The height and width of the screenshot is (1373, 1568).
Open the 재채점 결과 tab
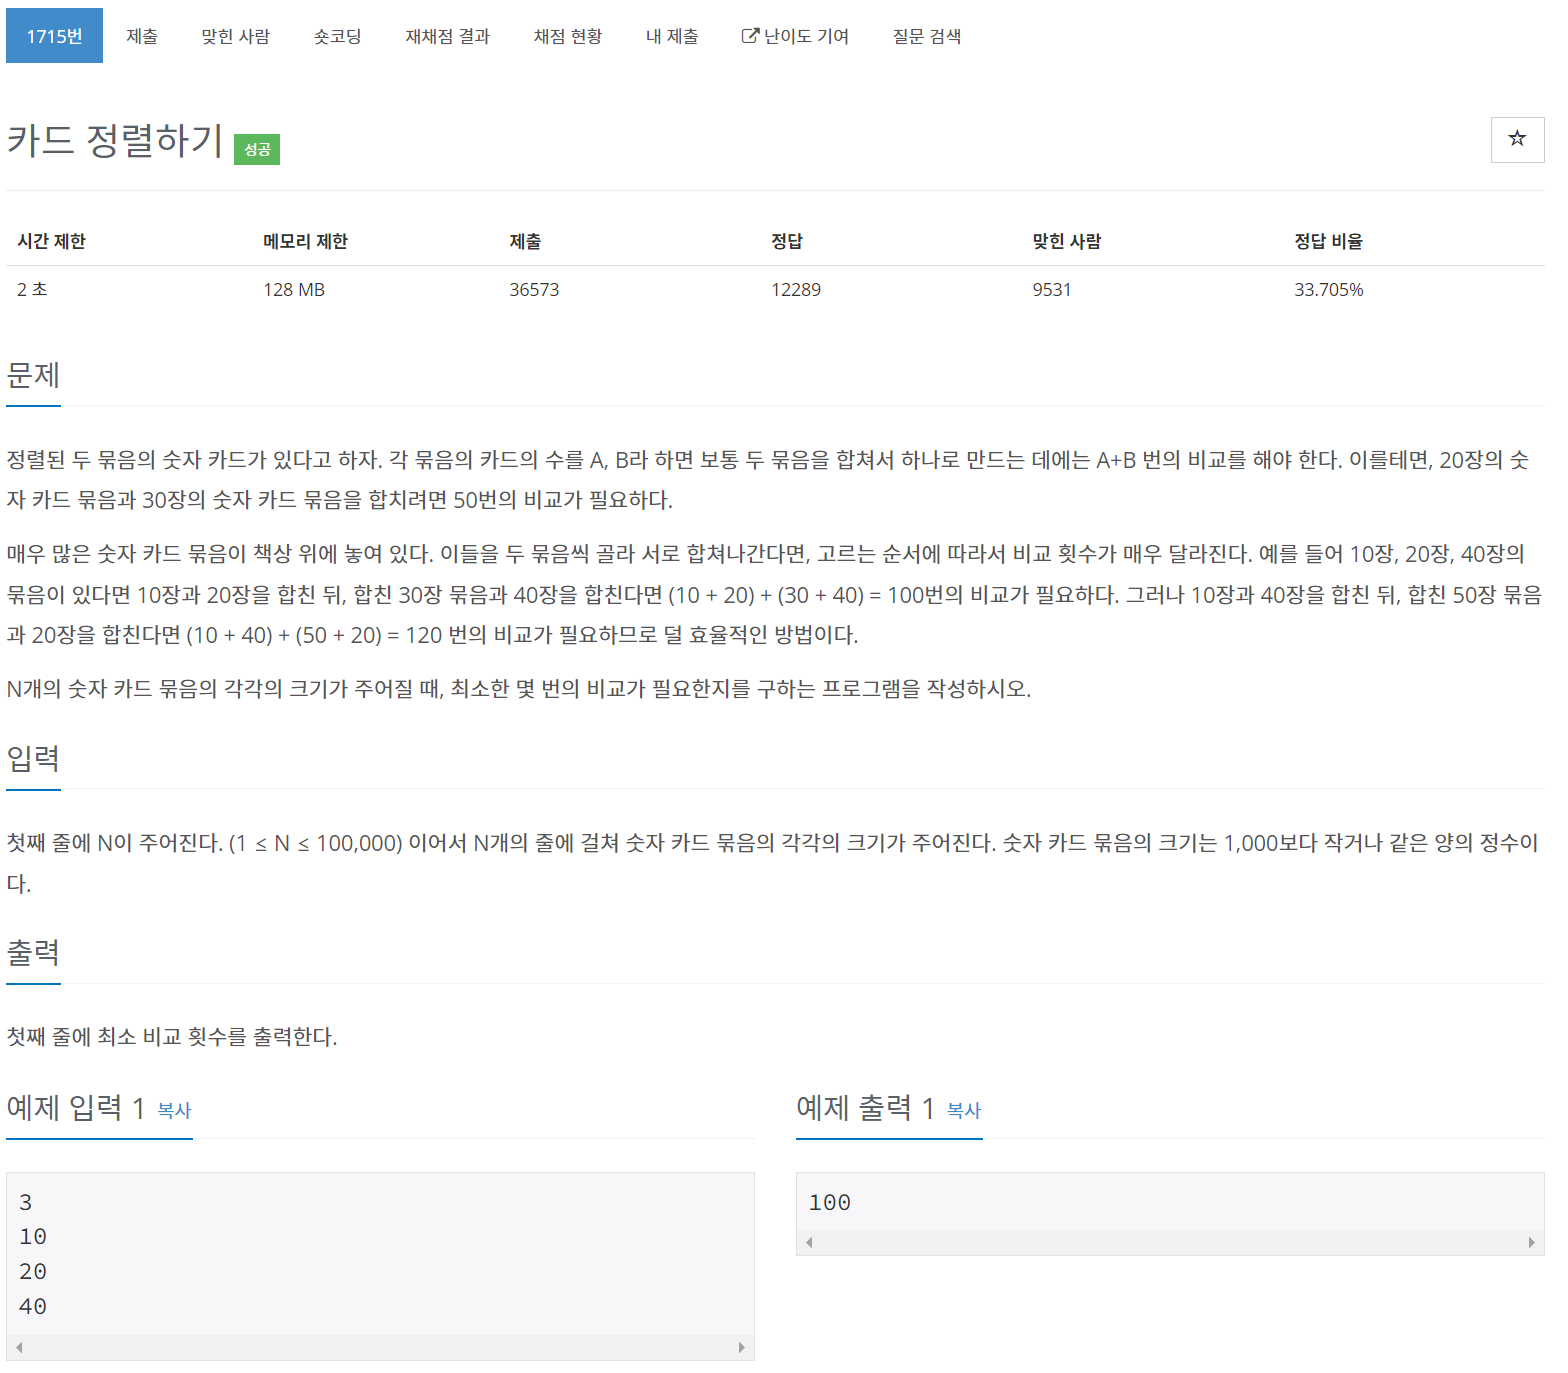tap(448, 36)
